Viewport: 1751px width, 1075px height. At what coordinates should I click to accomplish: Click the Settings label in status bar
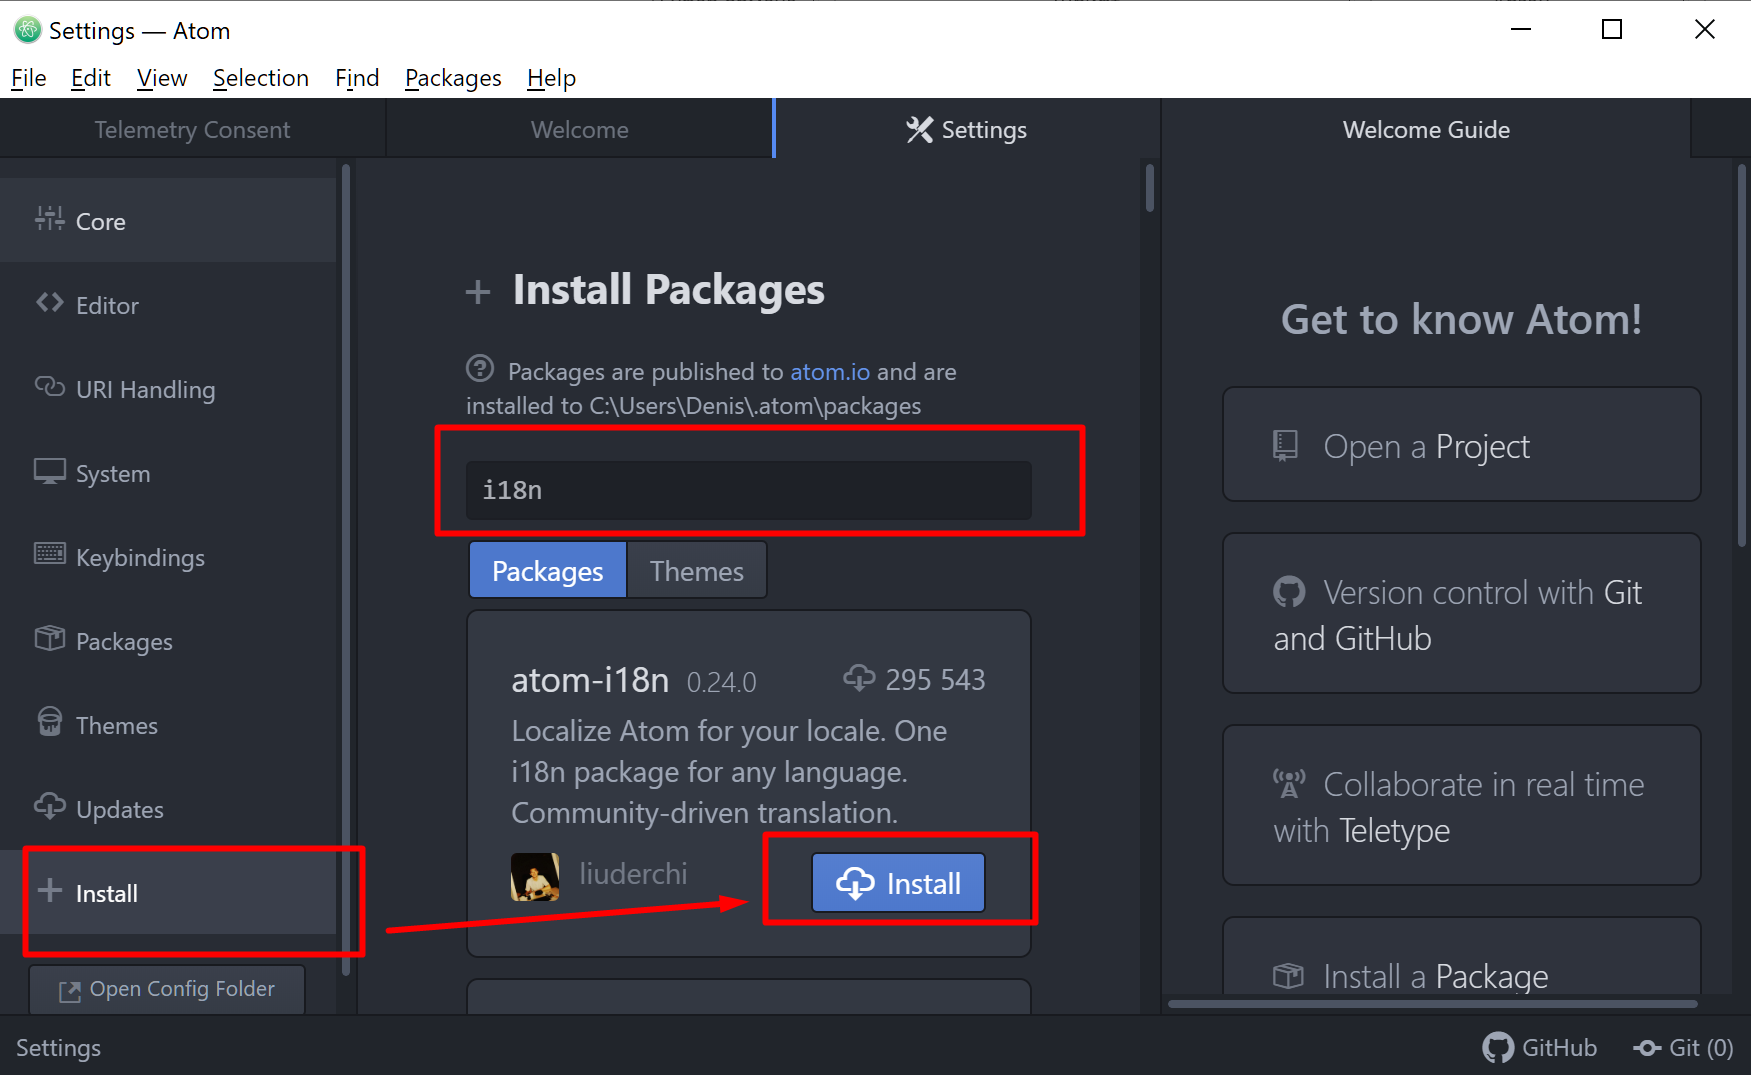(x=58, y=1047)
